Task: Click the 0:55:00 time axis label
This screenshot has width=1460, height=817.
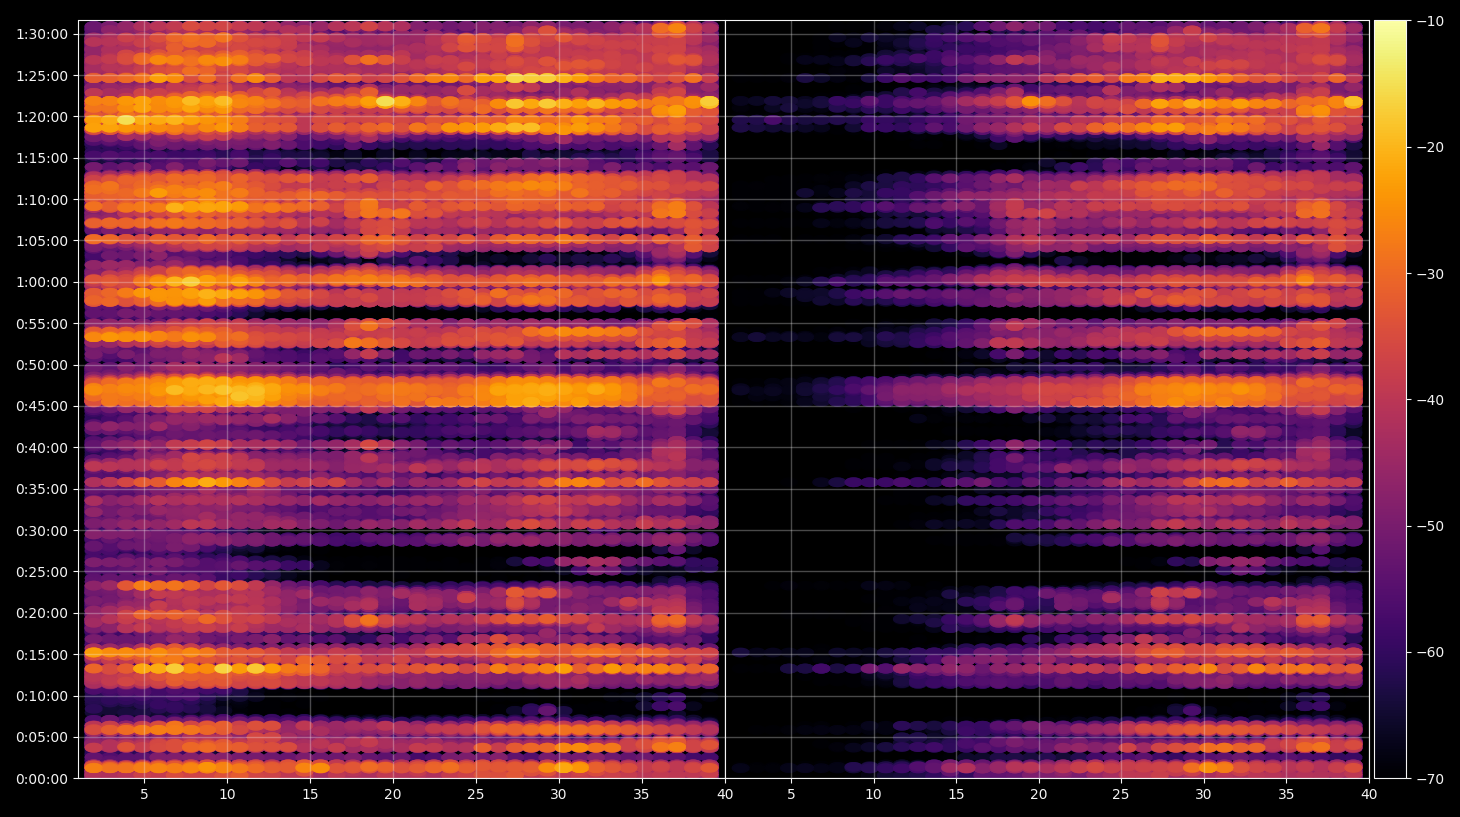Action: [x=42, y=324]
